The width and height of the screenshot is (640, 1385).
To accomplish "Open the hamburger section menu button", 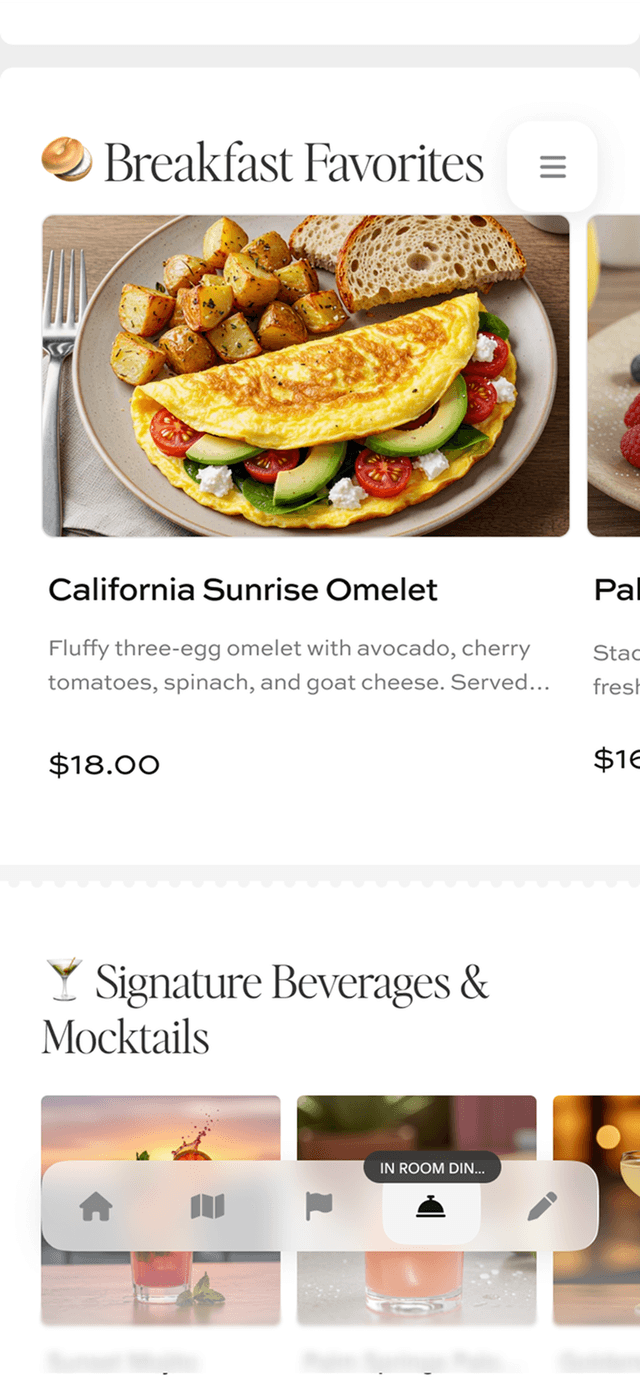I will [x=552, y=166].
